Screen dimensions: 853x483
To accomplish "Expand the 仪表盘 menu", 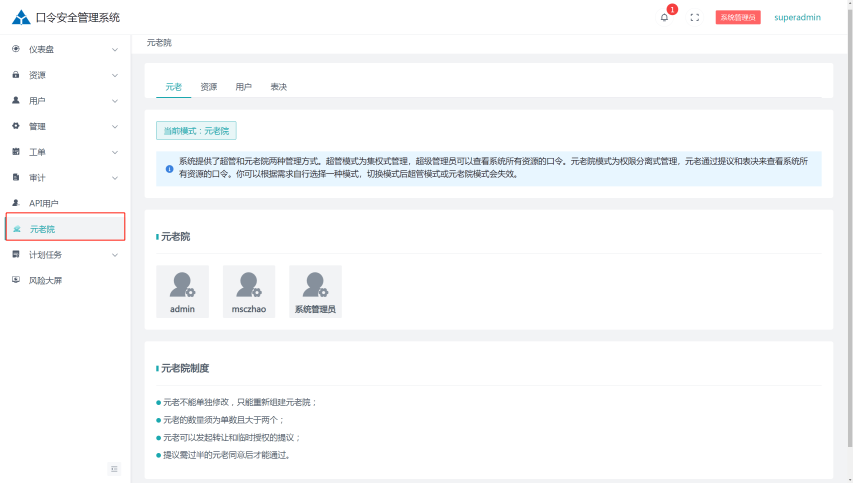I will tap(64, 49).
